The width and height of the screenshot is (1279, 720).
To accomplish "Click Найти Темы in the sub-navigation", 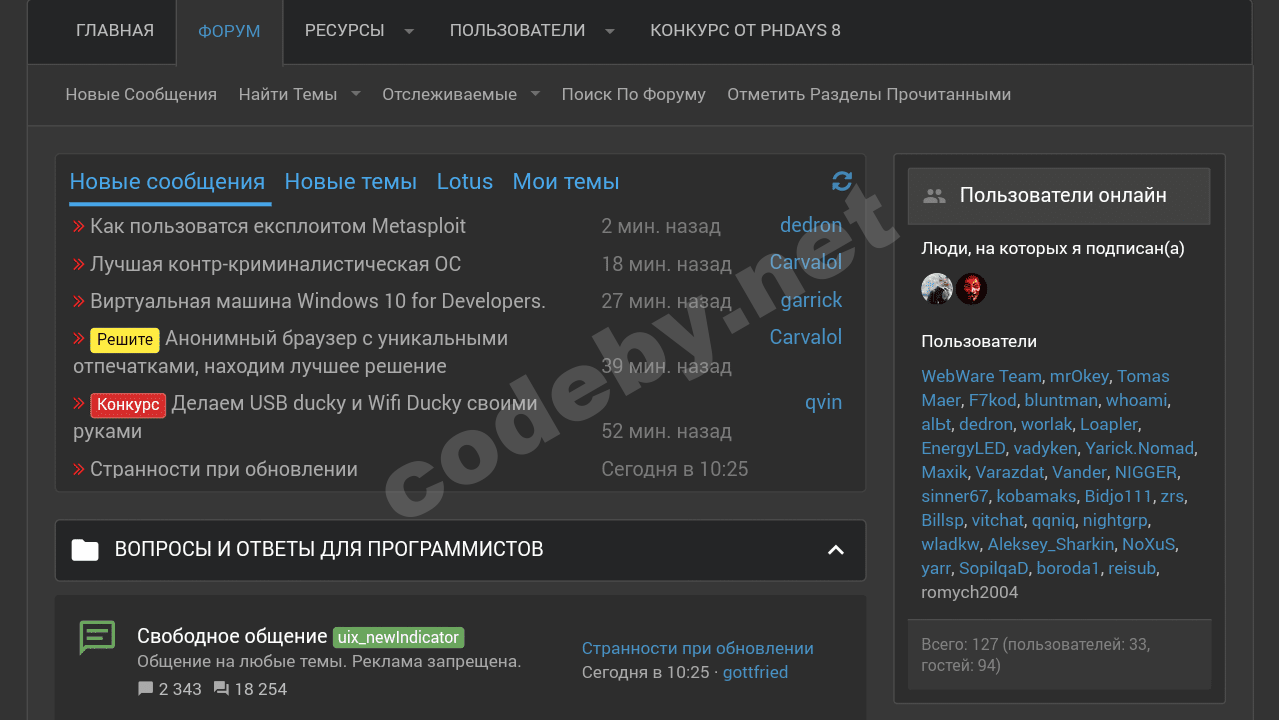I will [x=288, y=94].
